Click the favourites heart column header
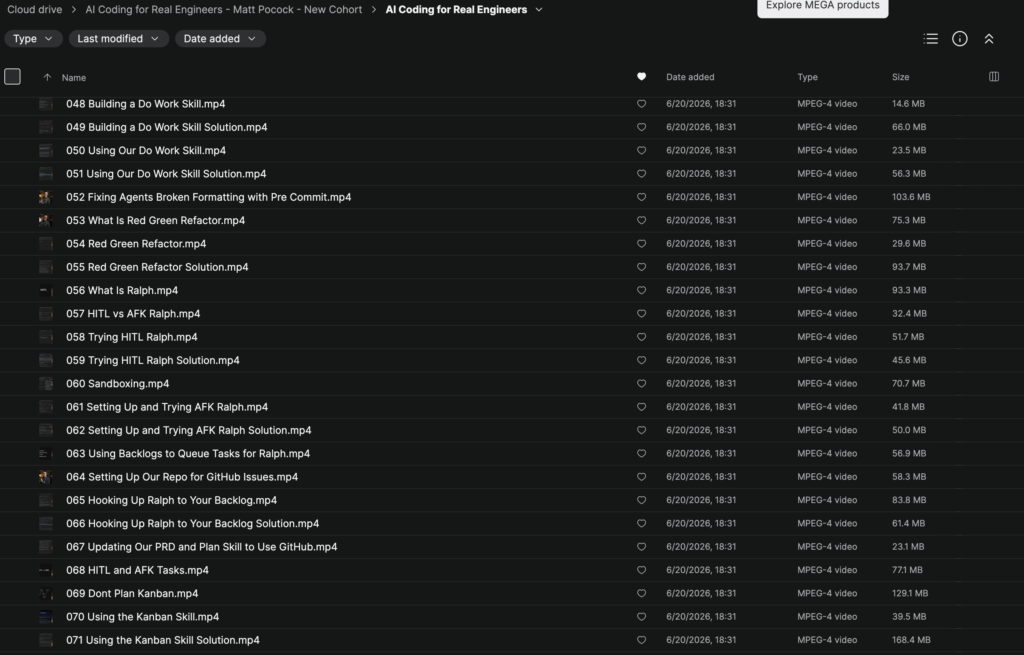This screenshot has width=1024, height=655. [x=641, y=76]
